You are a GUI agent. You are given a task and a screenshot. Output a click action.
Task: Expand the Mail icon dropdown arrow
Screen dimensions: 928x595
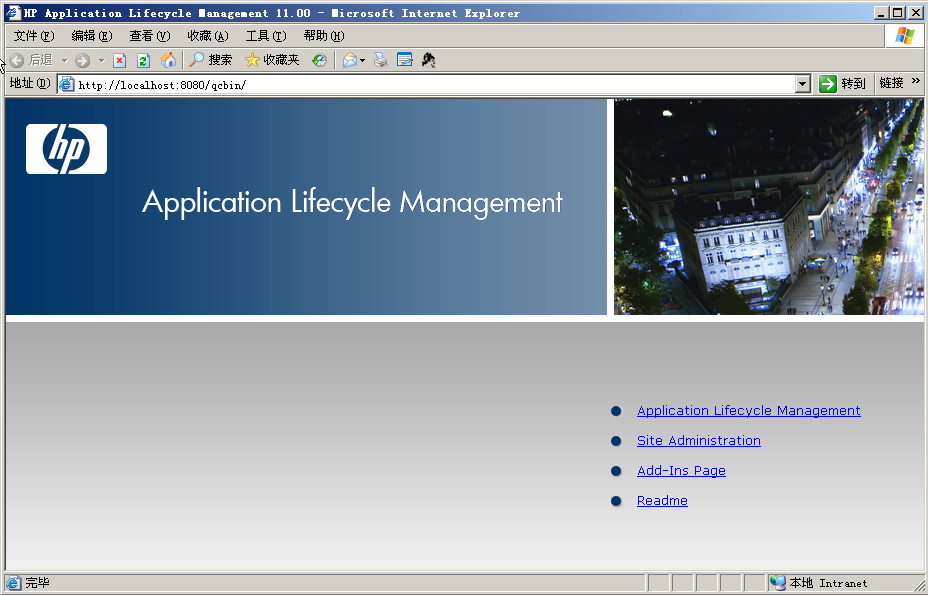(x=362, y=60)
